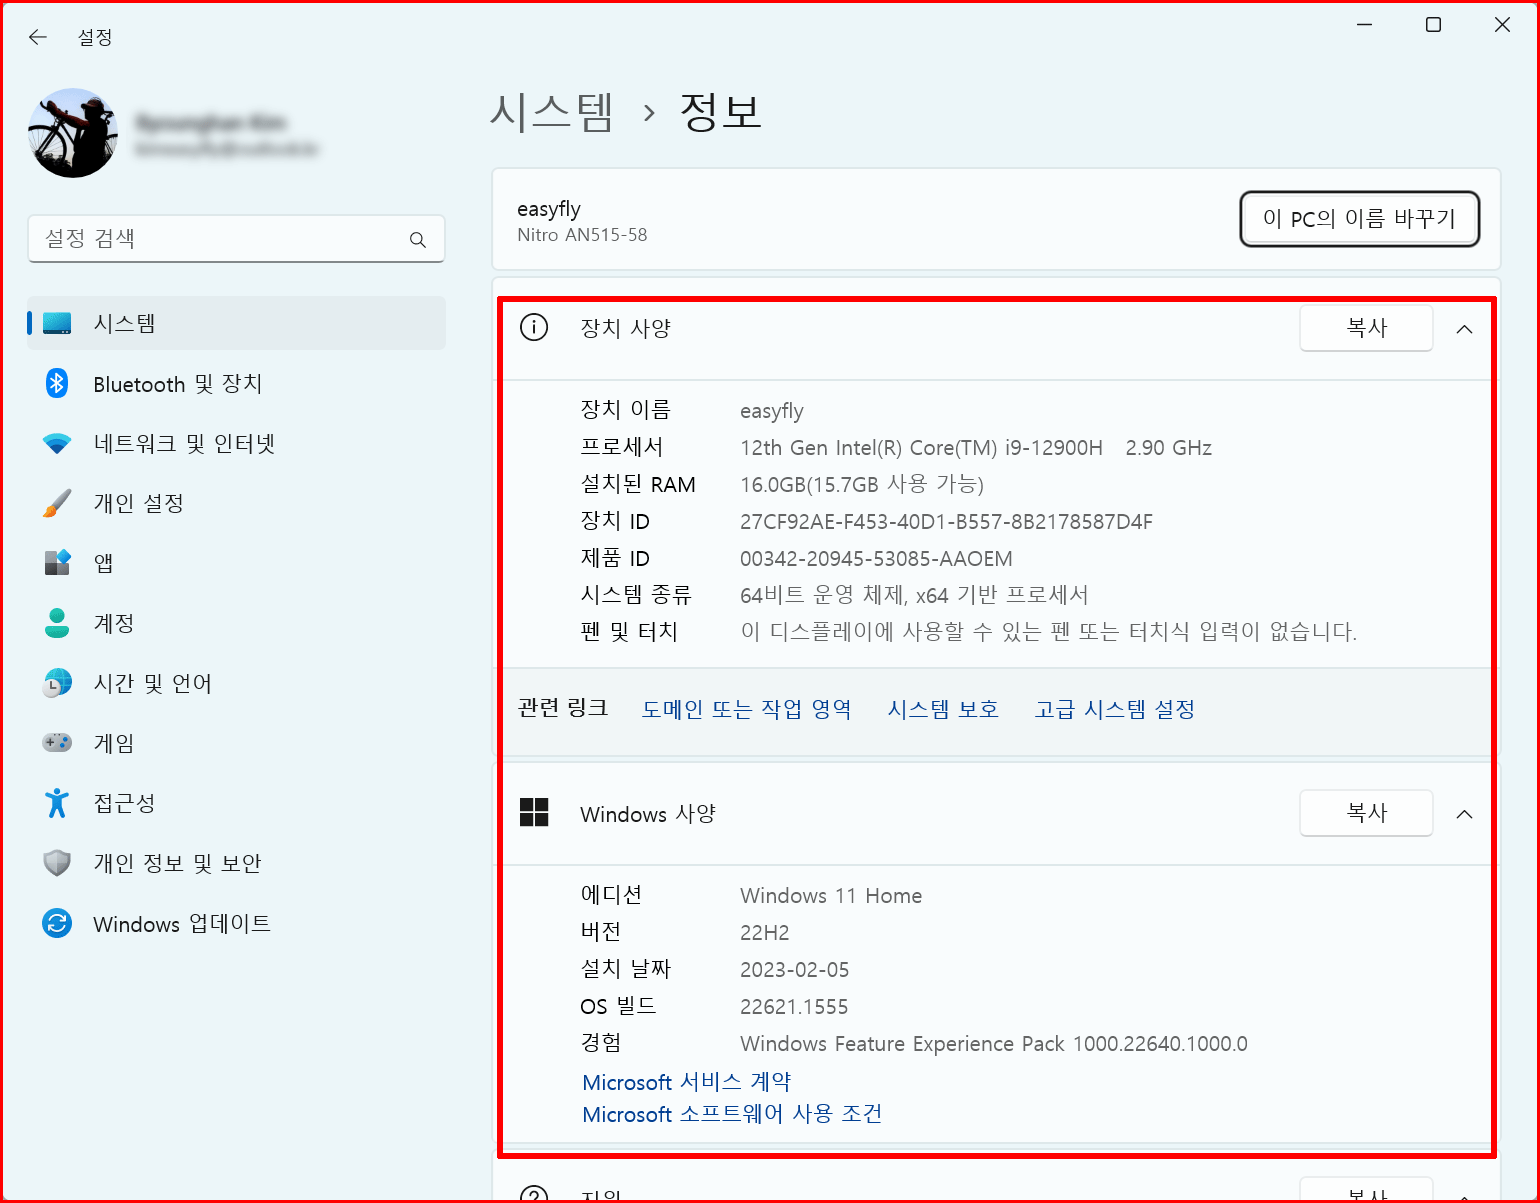Open 고급 시스템 설정 link
The image size is (1540, 1203).
1115,709
